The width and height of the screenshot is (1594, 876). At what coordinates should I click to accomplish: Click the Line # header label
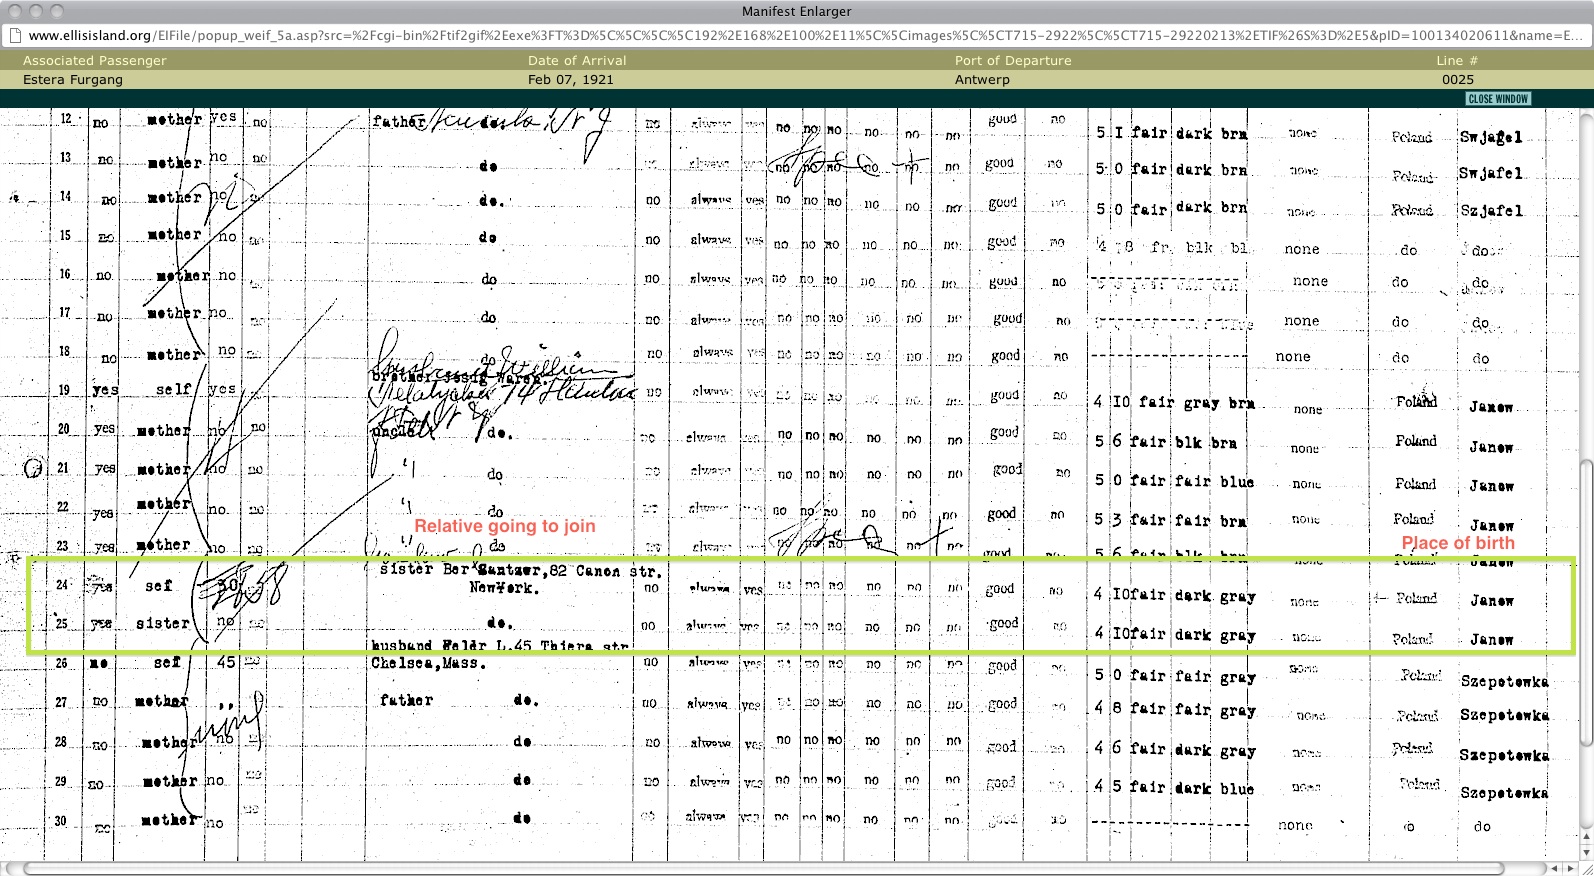point(1457,60)
